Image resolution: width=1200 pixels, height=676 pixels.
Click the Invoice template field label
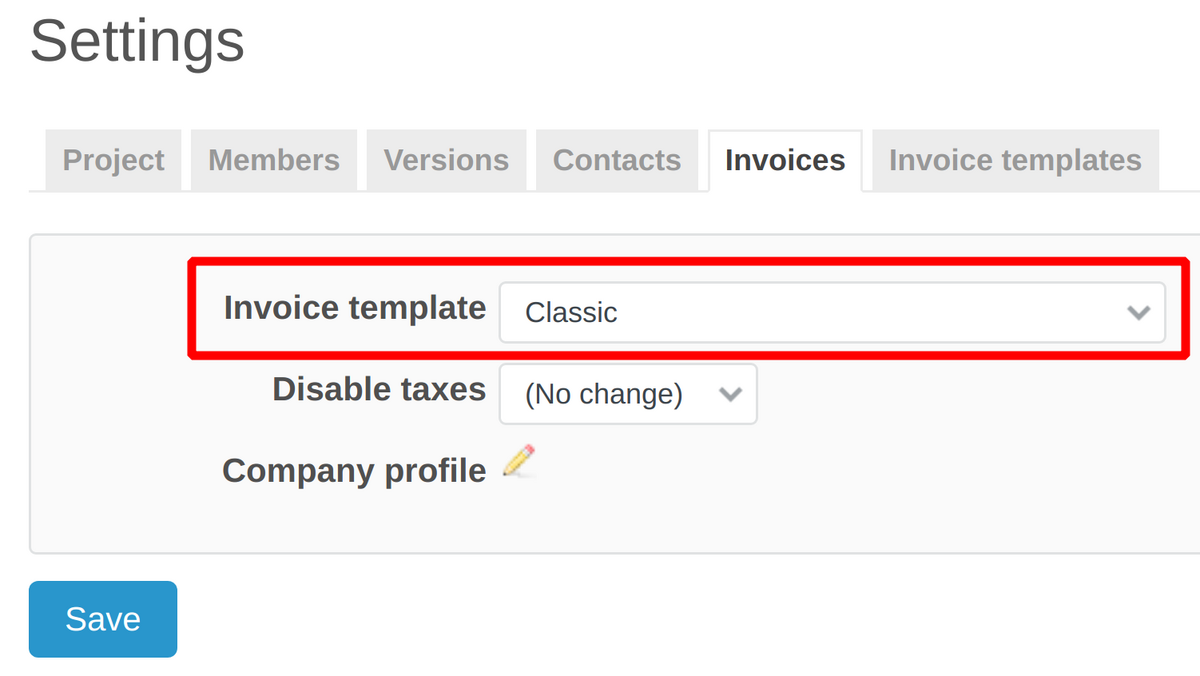[355, 308]
